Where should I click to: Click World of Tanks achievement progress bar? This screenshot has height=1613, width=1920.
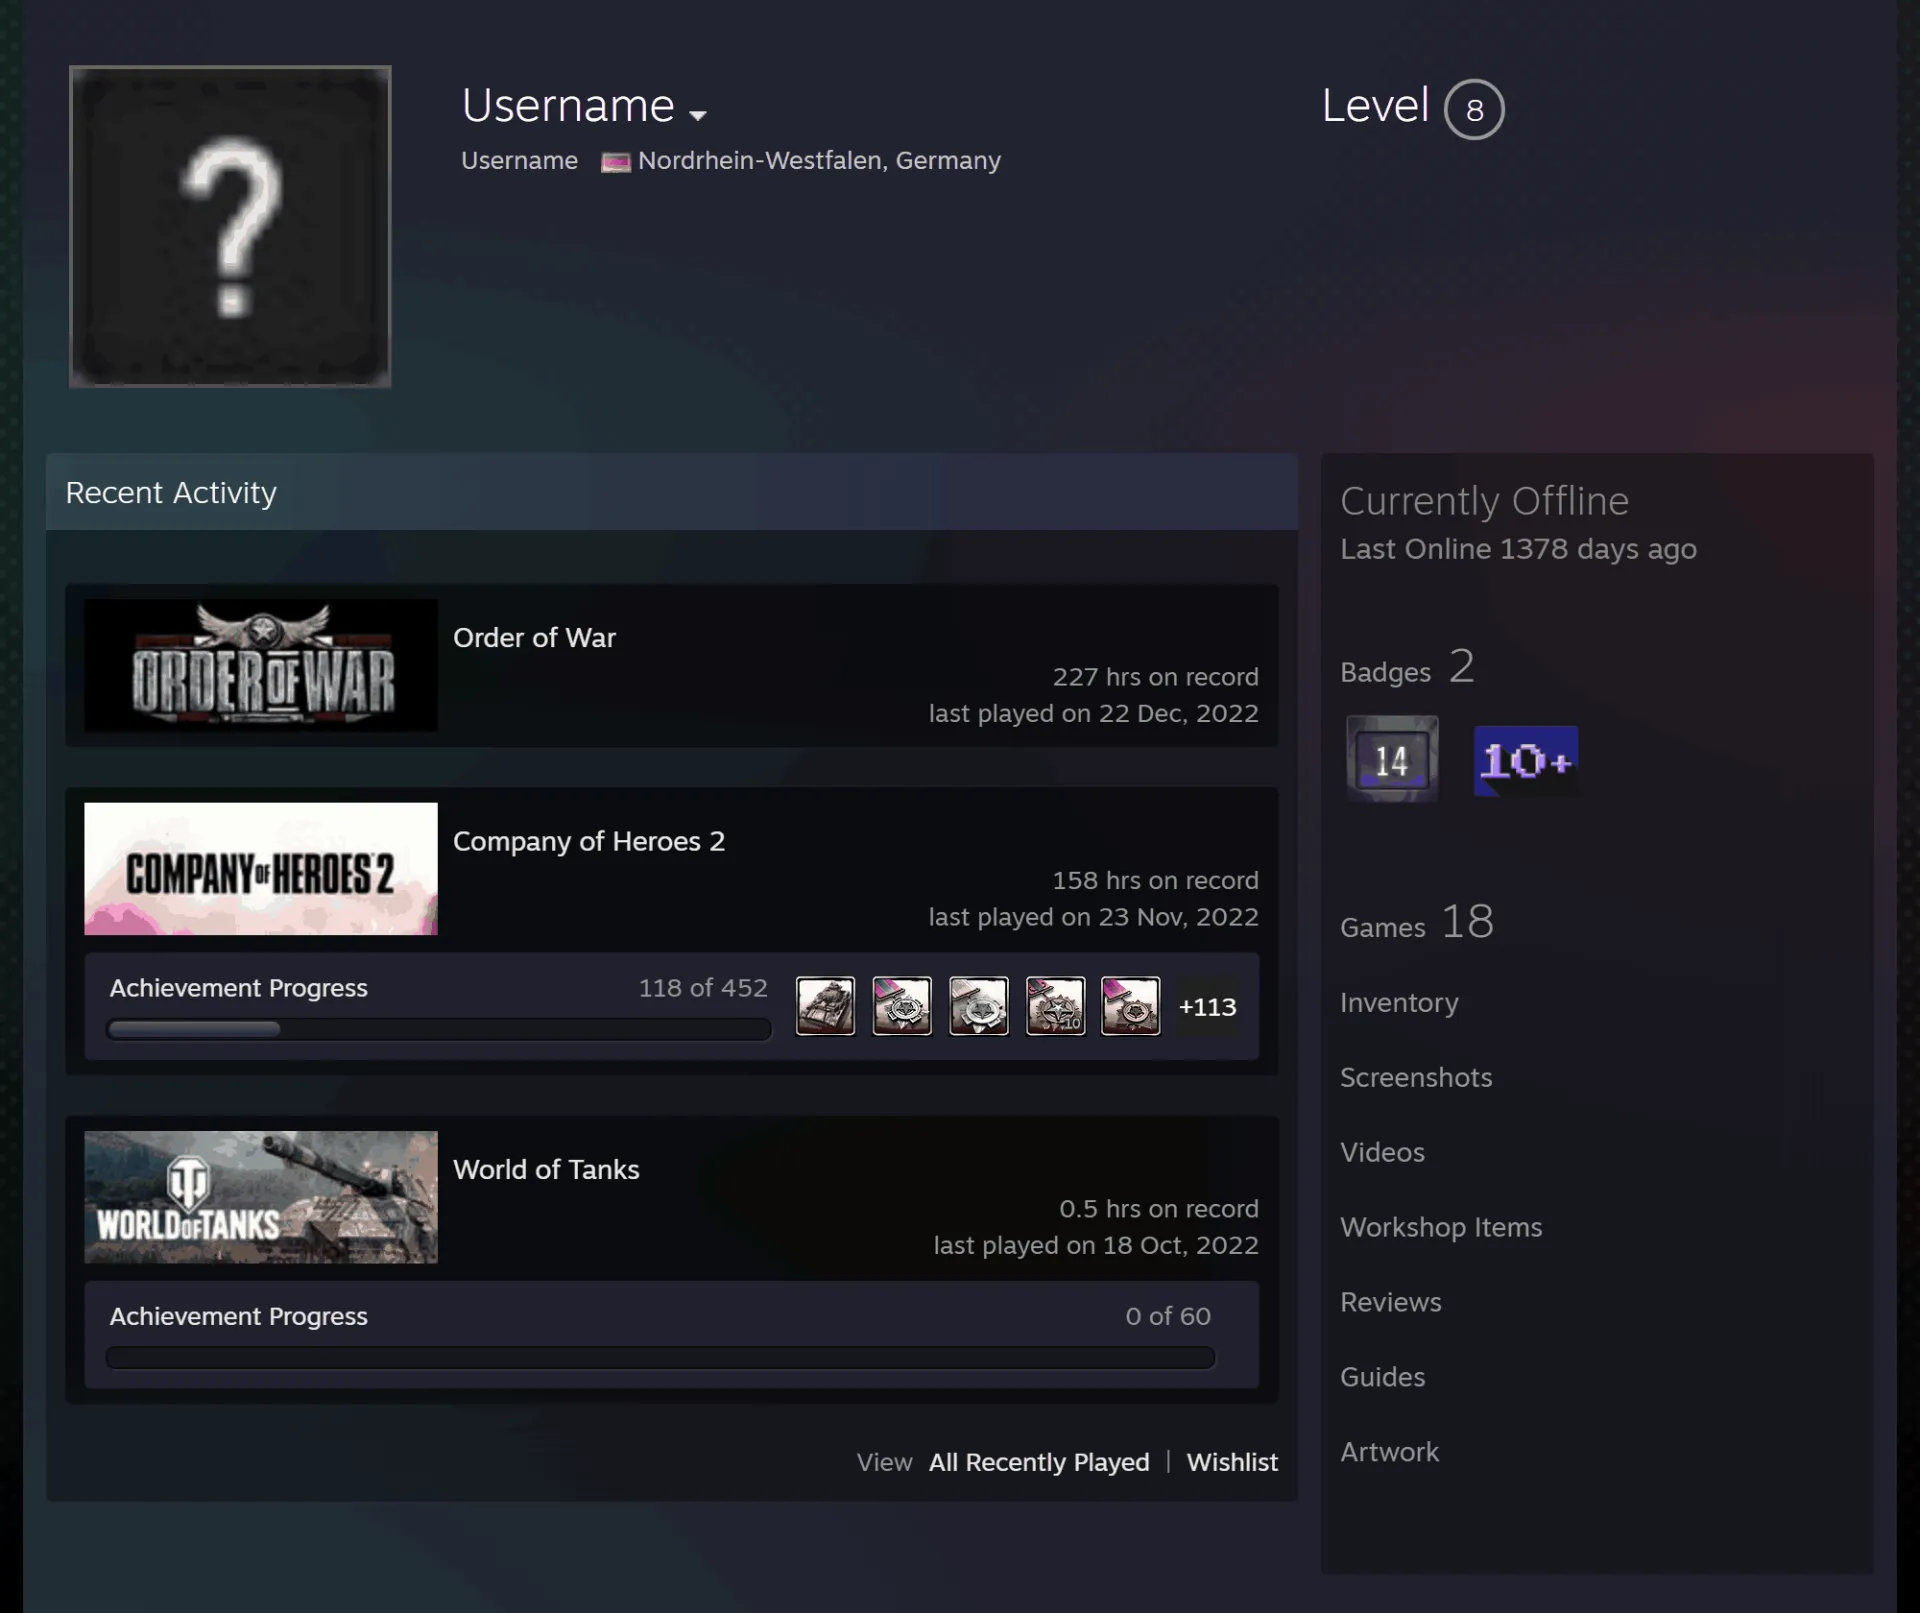pyautogui.click(x=660, y=1358)
